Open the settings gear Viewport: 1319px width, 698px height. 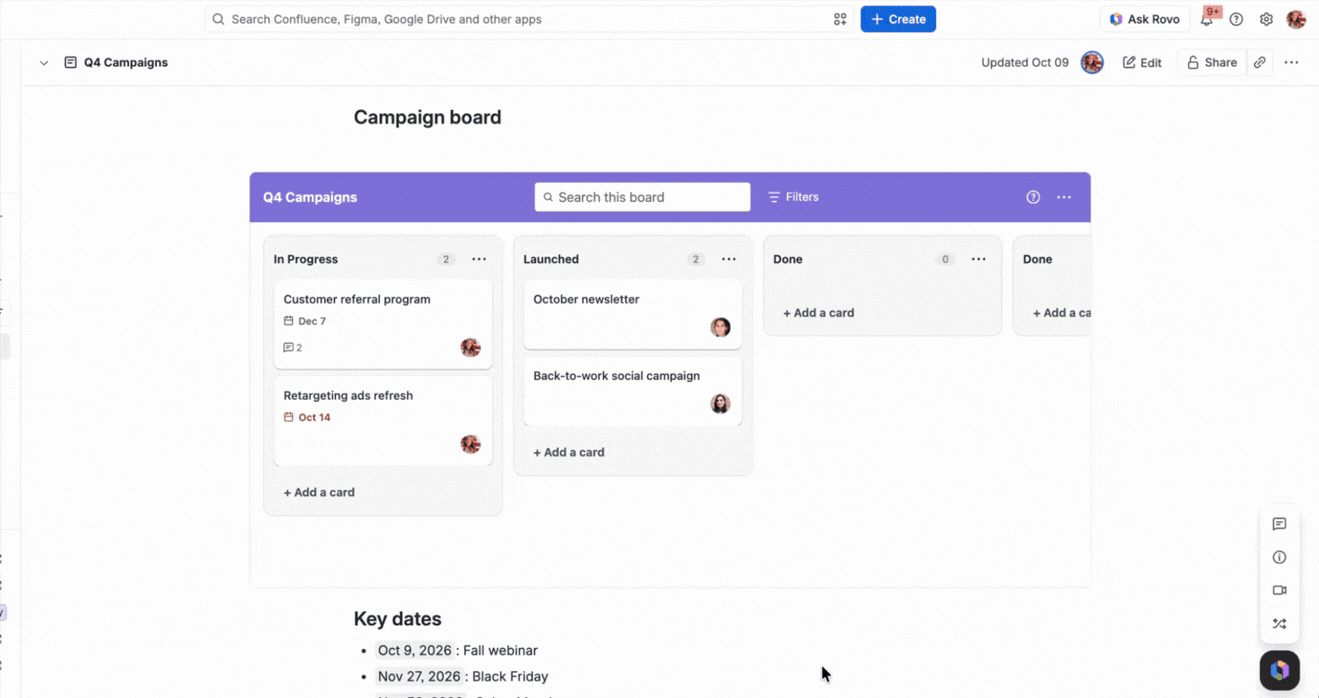1266,19
